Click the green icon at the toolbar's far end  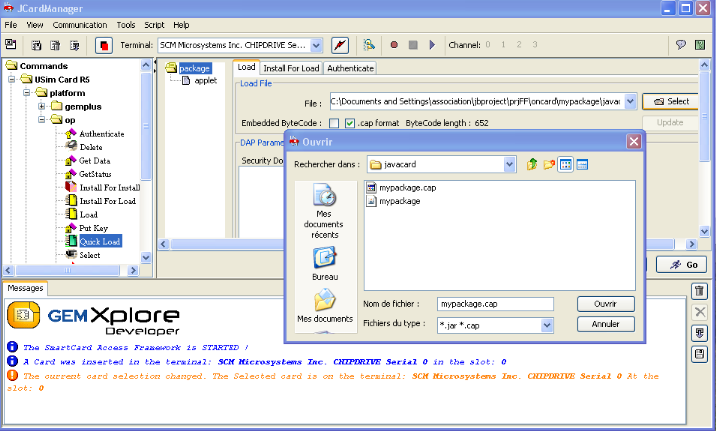pos(700,45)
